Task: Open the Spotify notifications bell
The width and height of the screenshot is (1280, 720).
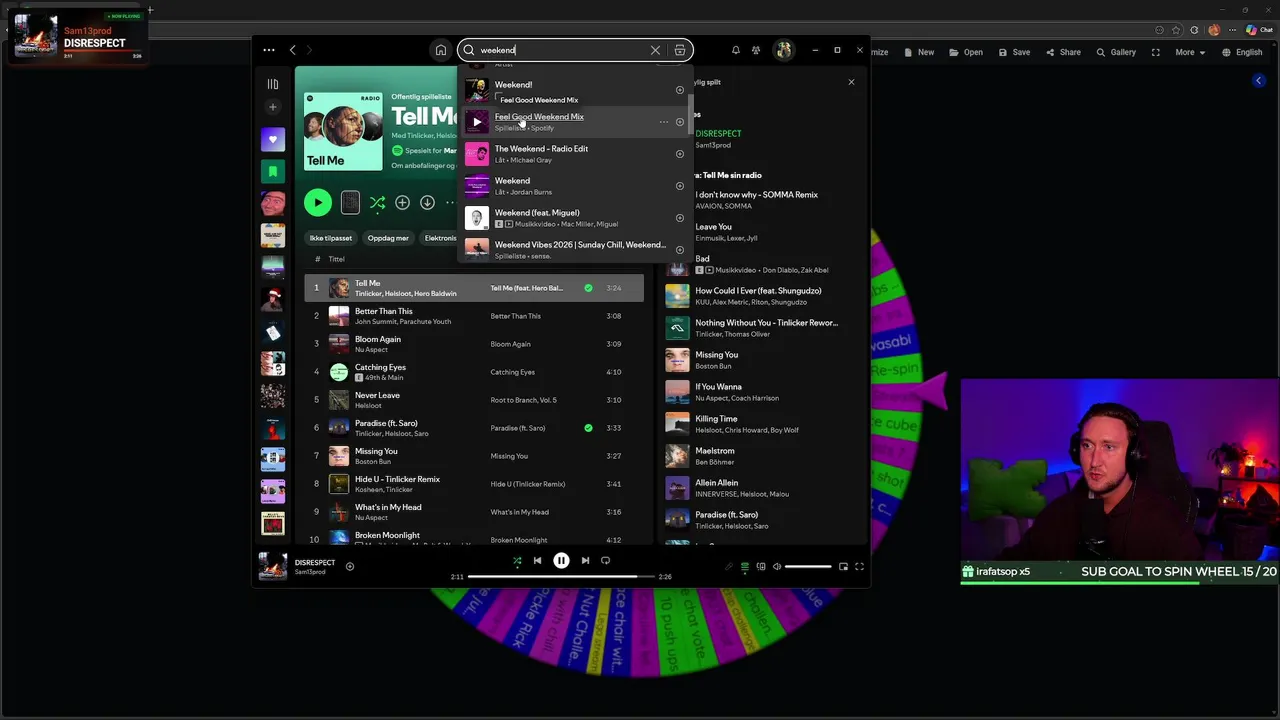Action: (736, 50)
